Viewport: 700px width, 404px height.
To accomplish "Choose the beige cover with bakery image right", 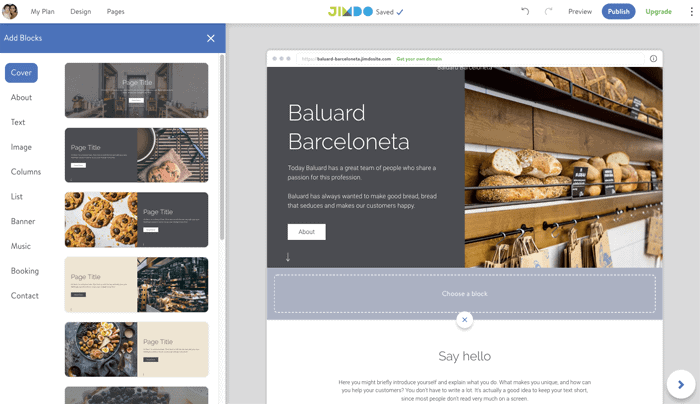I will pos(137,284).
